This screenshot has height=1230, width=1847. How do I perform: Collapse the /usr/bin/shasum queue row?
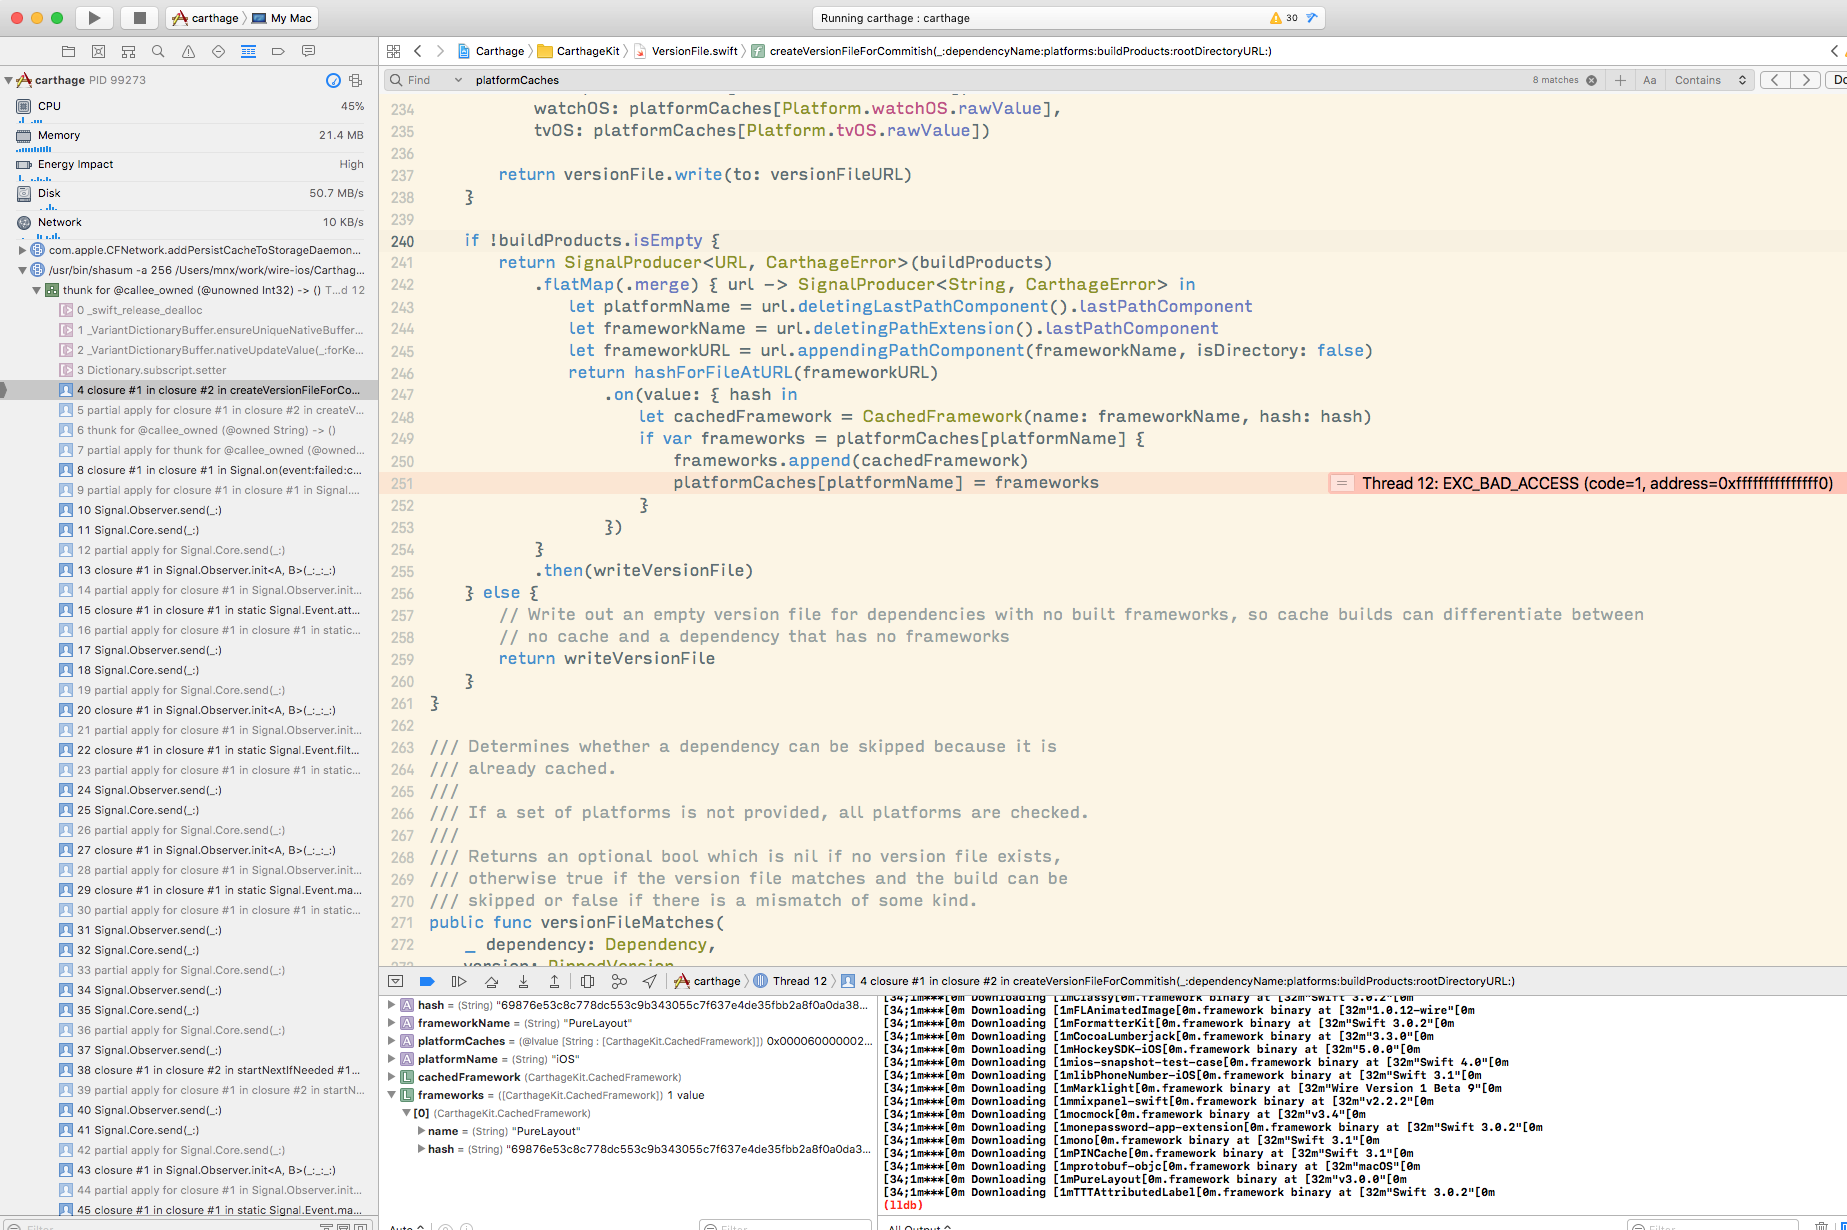22,270
